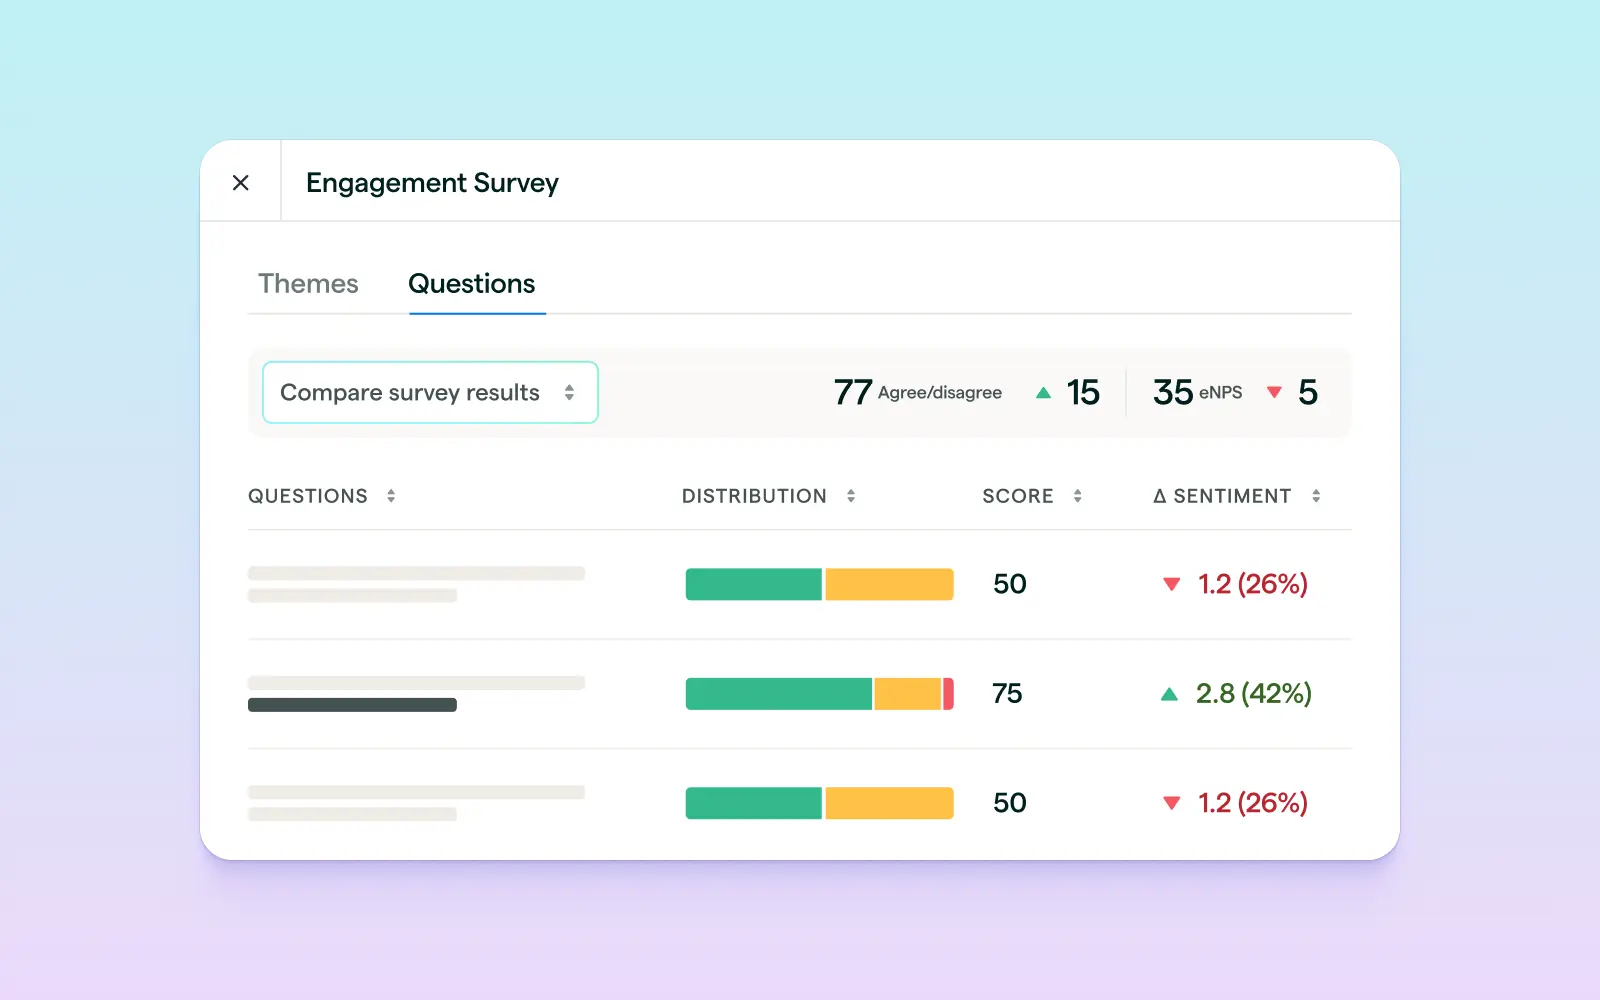Click the score 75 in the second row

(1006, 693)
